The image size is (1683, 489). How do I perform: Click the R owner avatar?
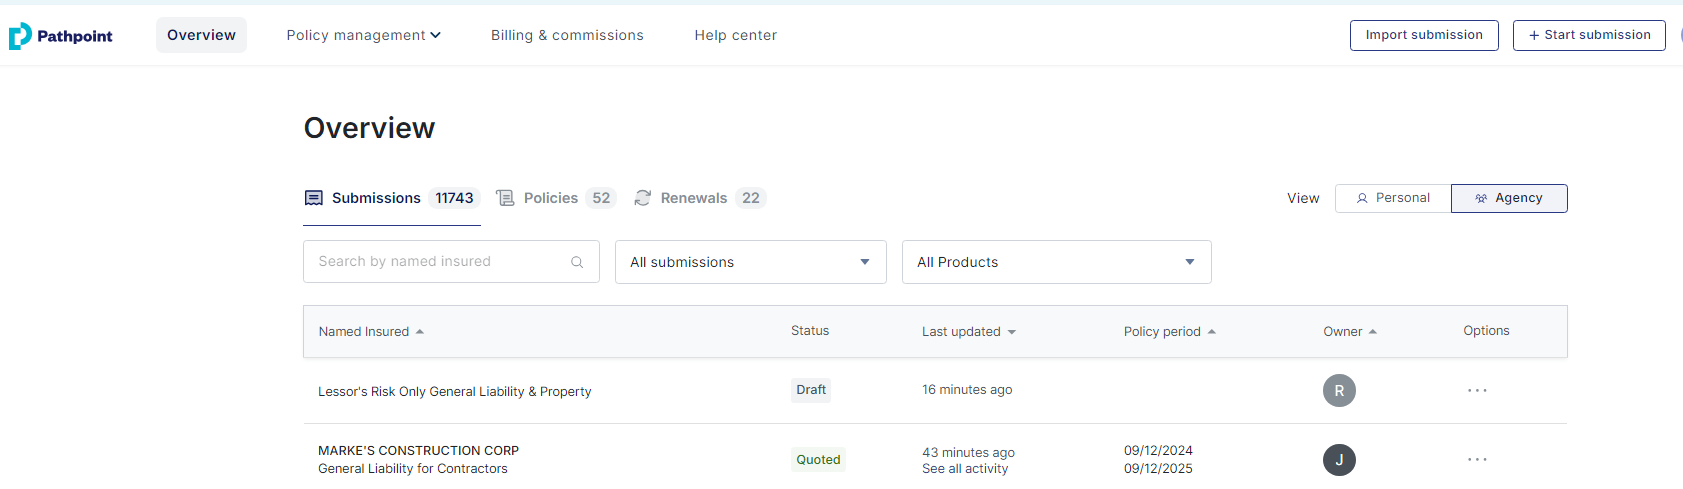click(x=1339, y=391)
